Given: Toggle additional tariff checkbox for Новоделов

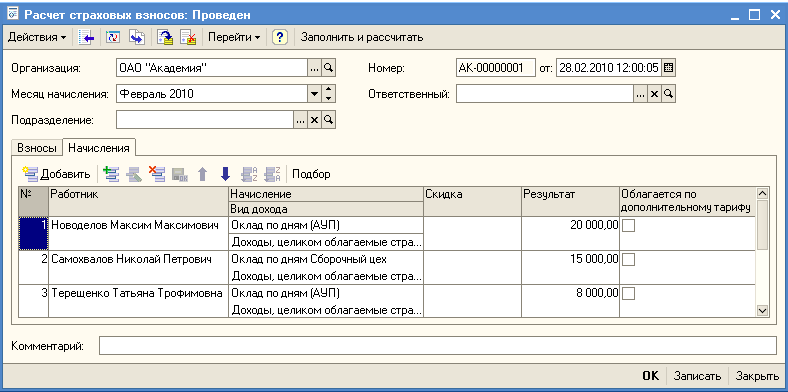Looking at the screenshot, I should [629, 226].
